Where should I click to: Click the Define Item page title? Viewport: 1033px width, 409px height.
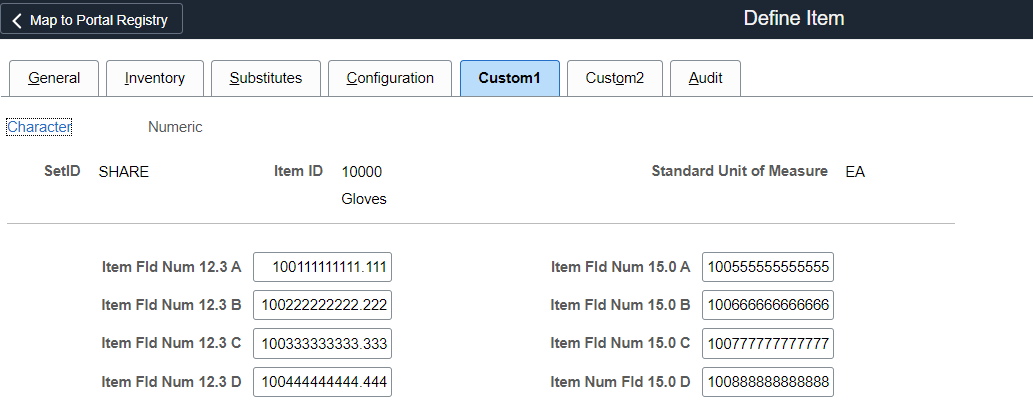click(794, 19)
